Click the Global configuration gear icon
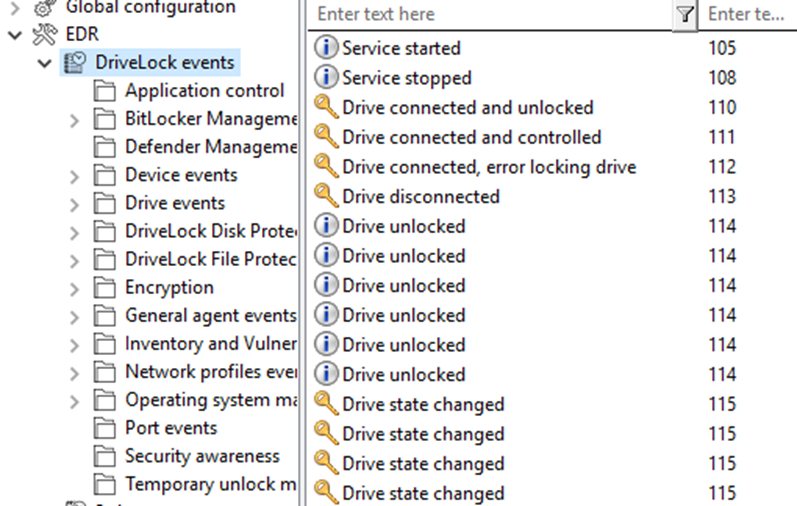This screenshot has width=797, height=506. [44, 7]
